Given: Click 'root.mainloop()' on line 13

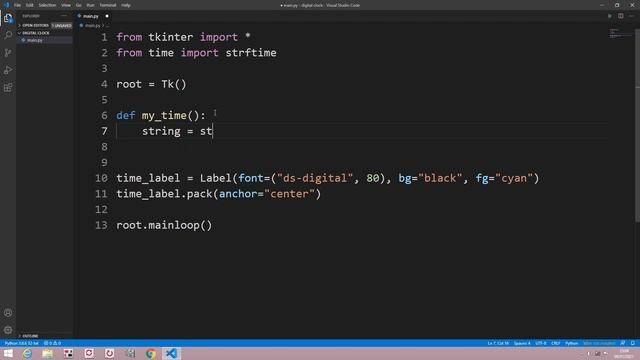Looking at the screenshot, I should pos(164,225).
